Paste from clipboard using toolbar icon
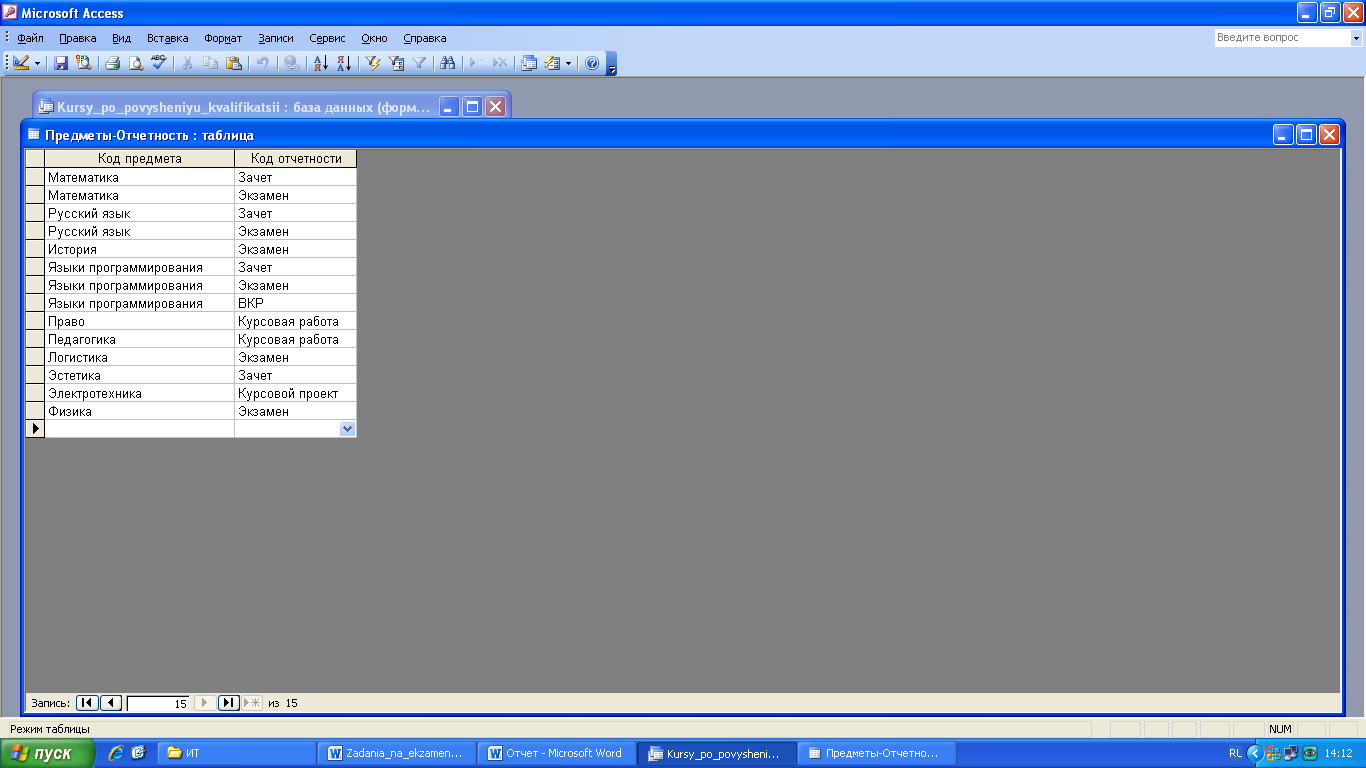This screenshot has width=1366, height=768. pyautogui.click(x=233, y=62)
